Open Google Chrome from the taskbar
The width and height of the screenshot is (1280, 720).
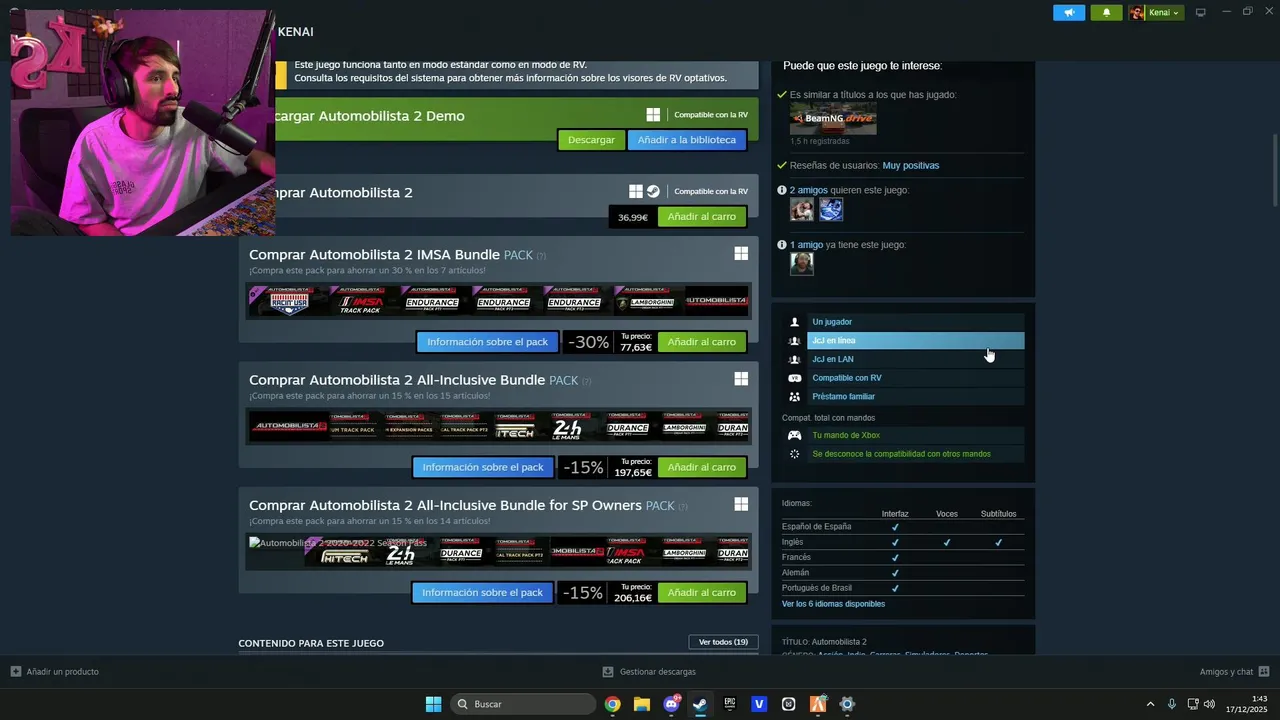pyautogui.click(x=612, y=704)
